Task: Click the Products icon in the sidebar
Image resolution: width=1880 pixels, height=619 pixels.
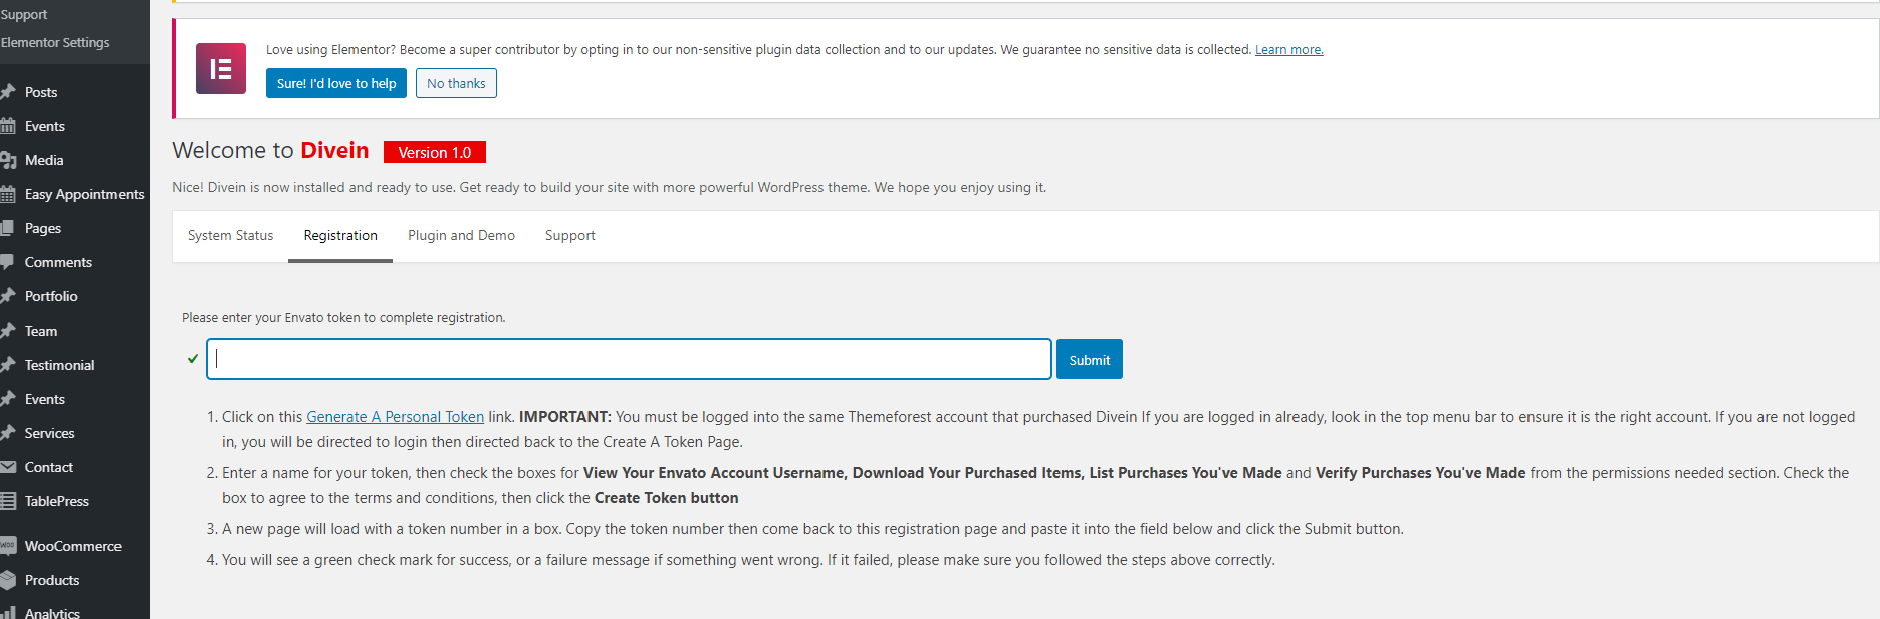Action: pos(8,580)
